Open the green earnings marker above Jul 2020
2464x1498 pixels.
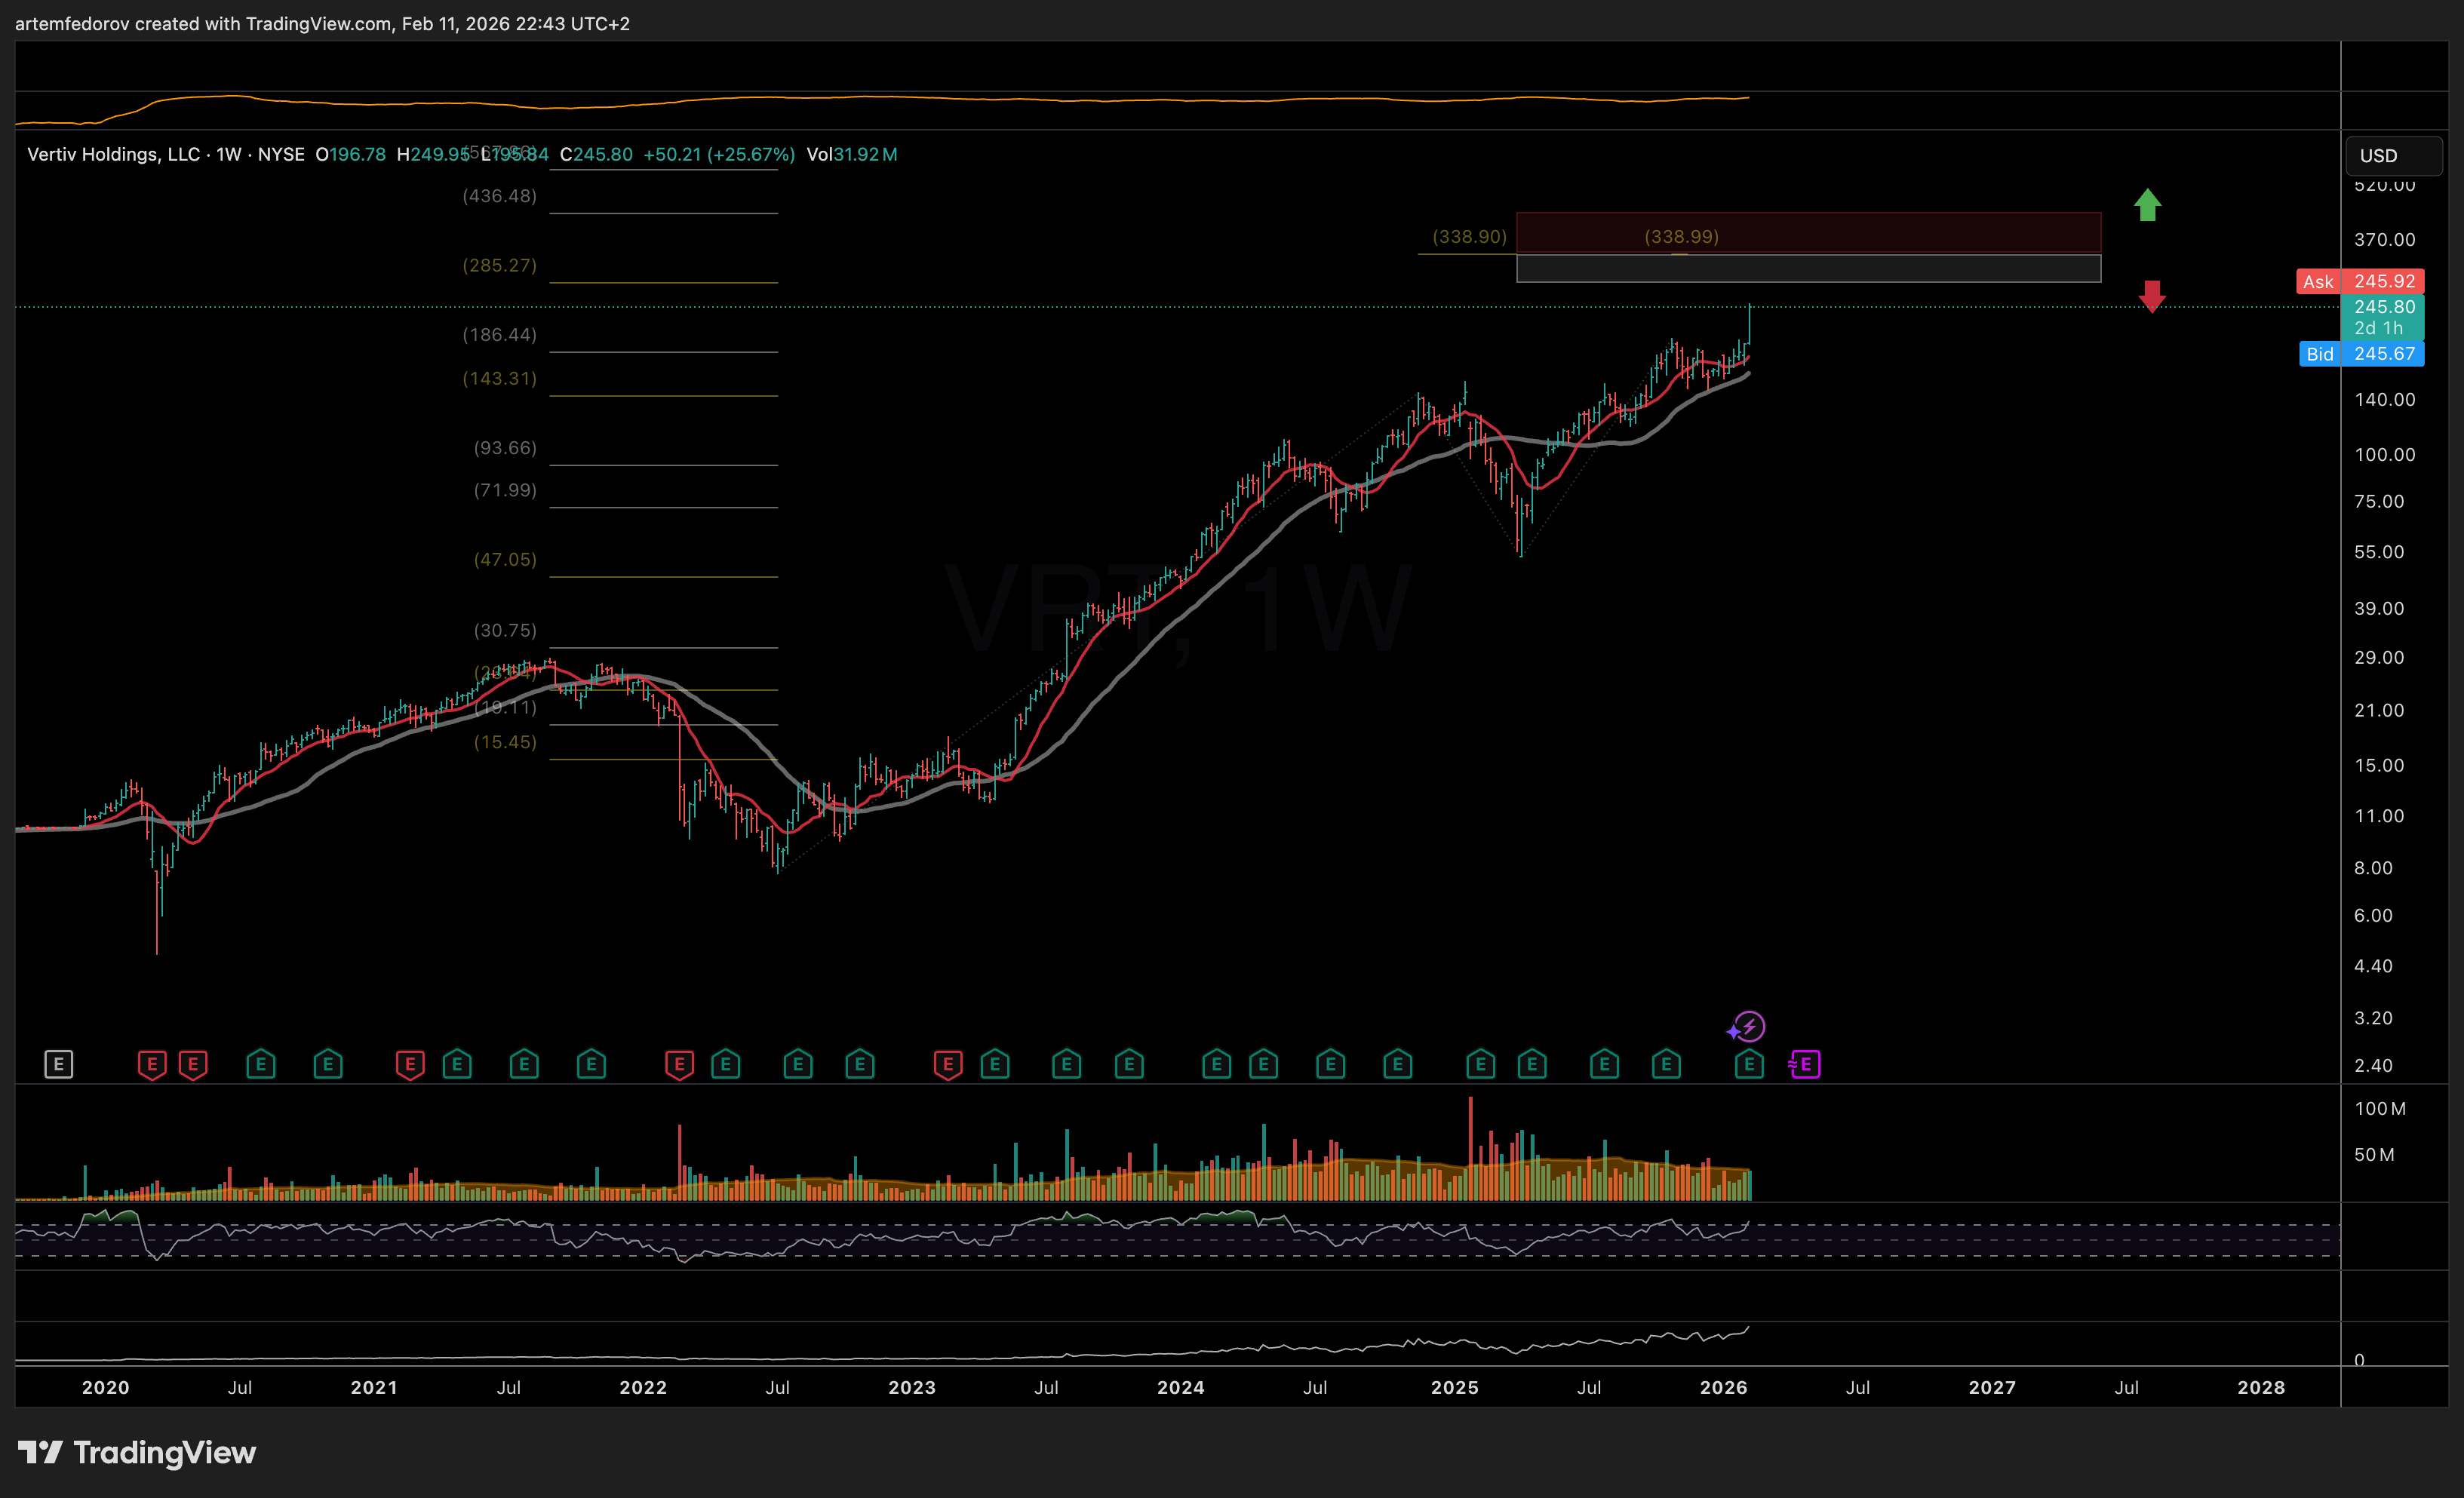(x=261, y=1064)
